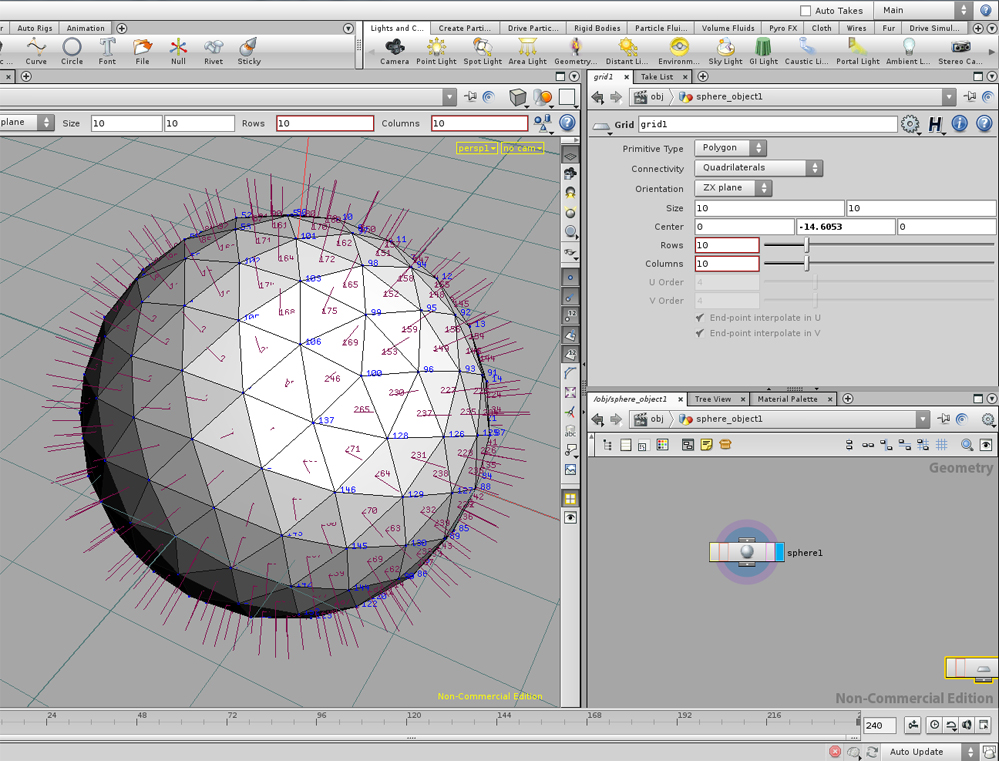
Task: Create a Sky Light
Action: pos(725,52)
